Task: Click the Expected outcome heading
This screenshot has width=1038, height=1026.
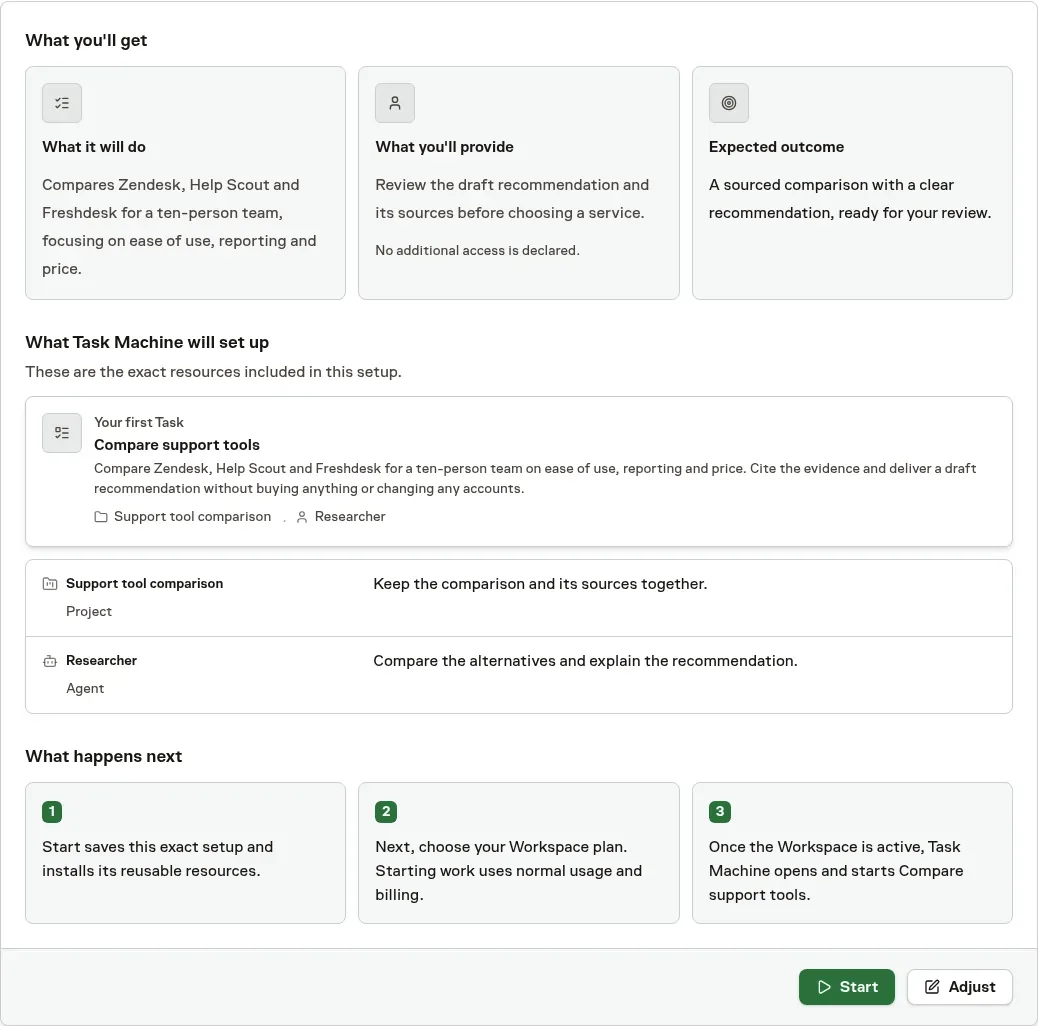Action: tap(777, 147)
